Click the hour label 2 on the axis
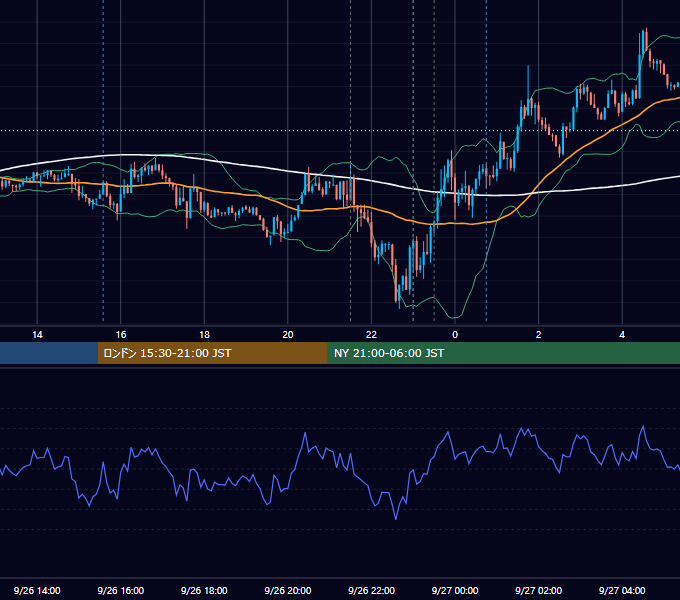 coord(539,335)
